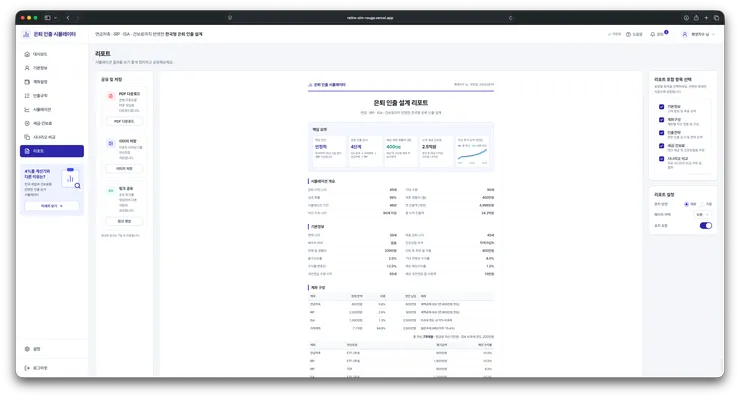
Task: Click the page reload icon in address bar
Action: point(510,18)
